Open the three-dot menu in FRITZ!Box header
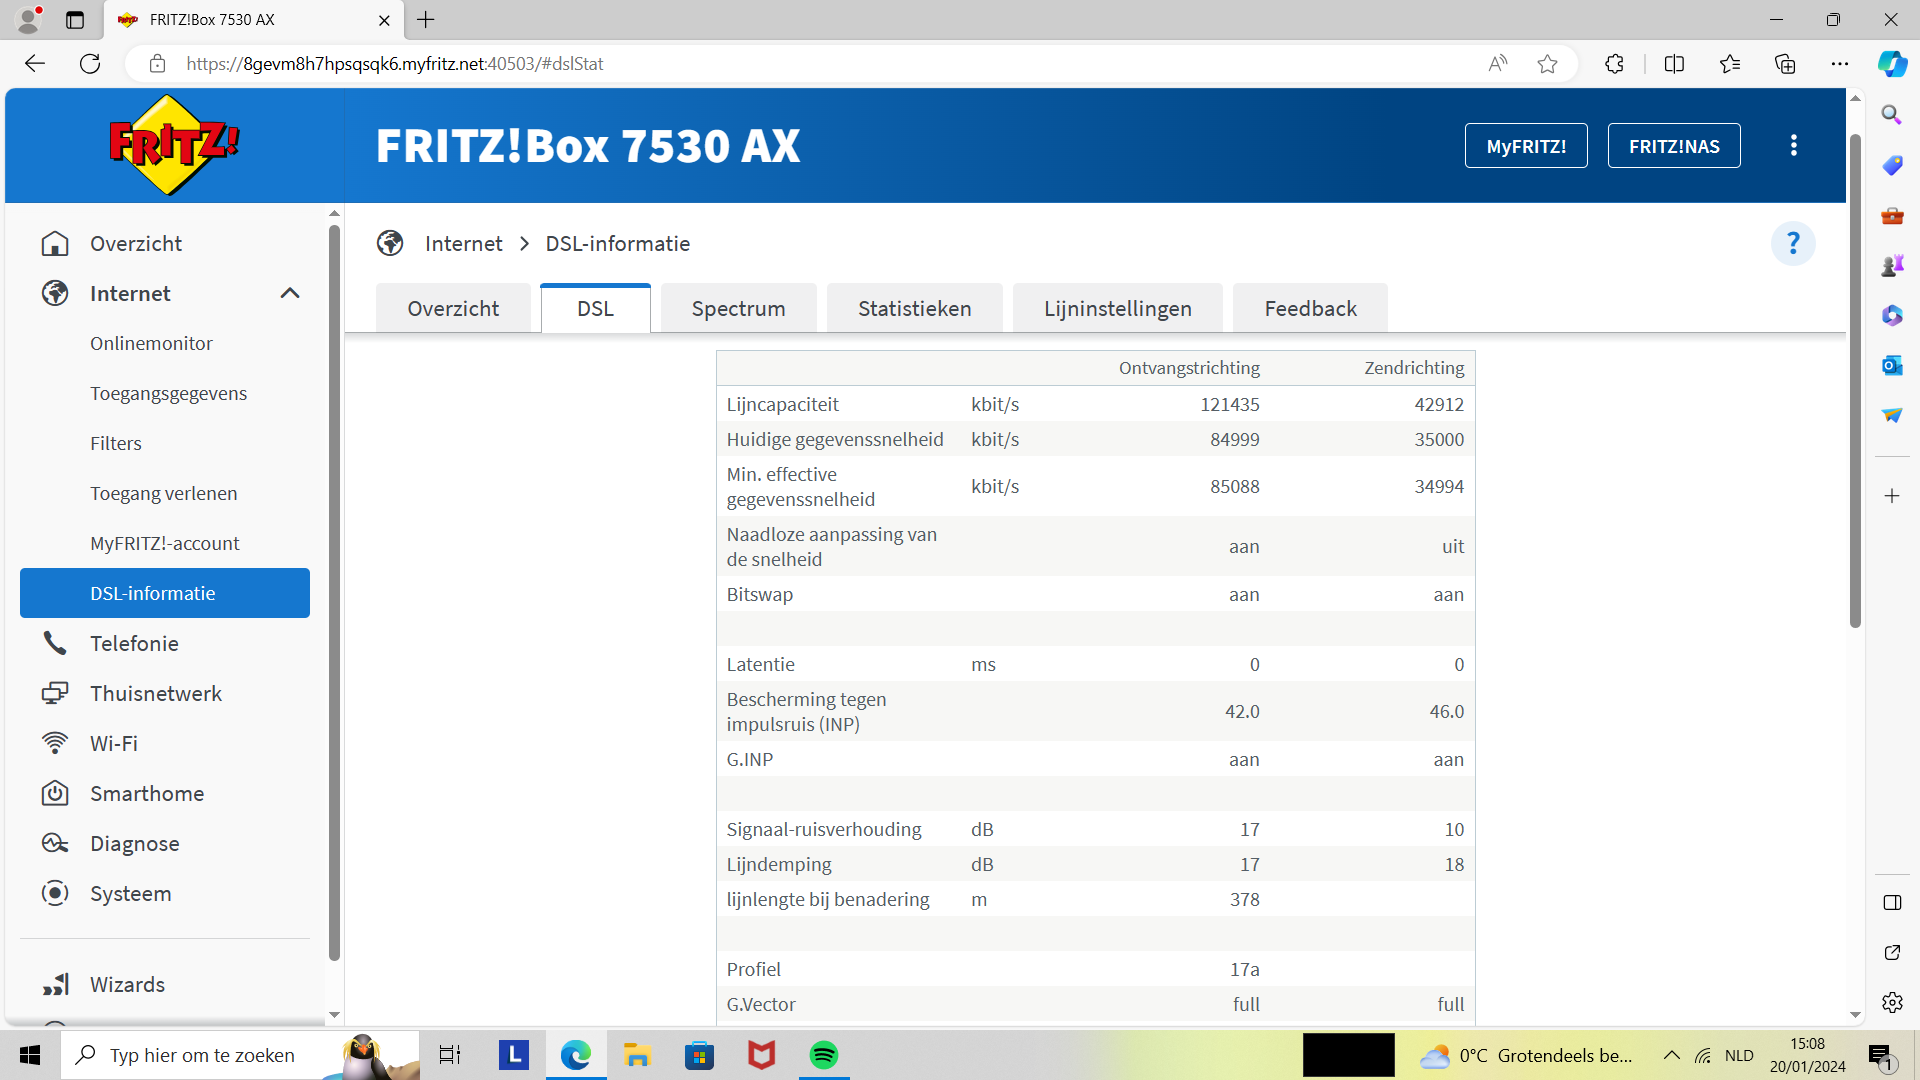Screen dimensions: 1920x1080 pos(1793,146)
